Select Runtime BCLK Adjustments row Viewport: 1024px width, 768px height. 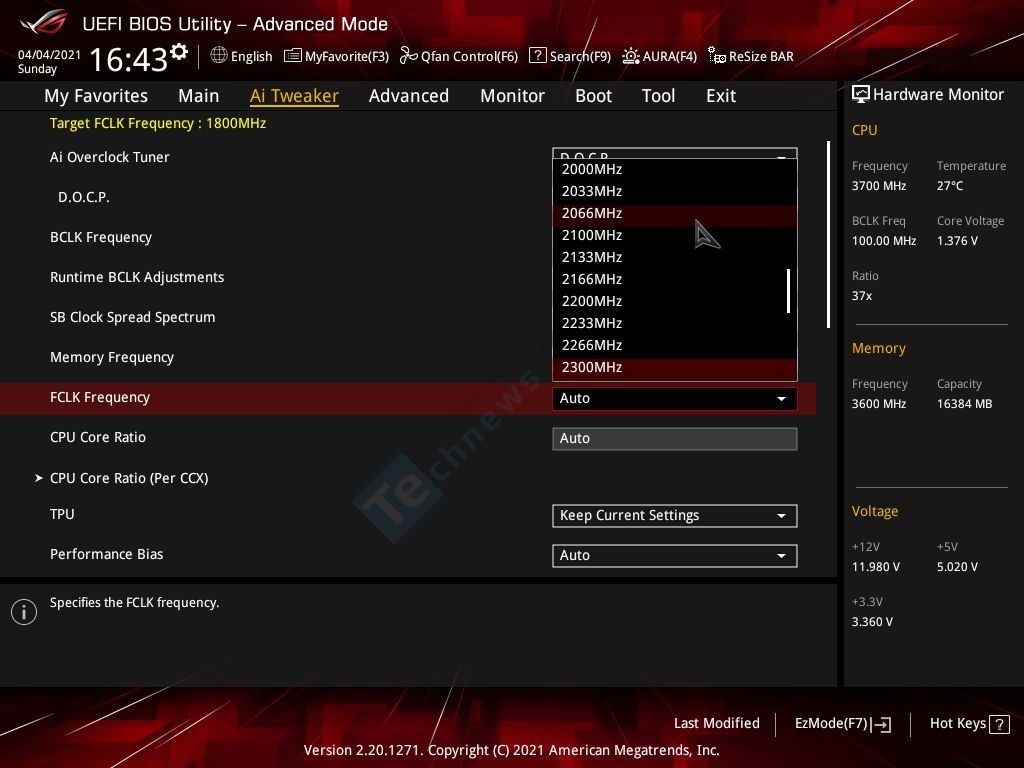(136, 278)
